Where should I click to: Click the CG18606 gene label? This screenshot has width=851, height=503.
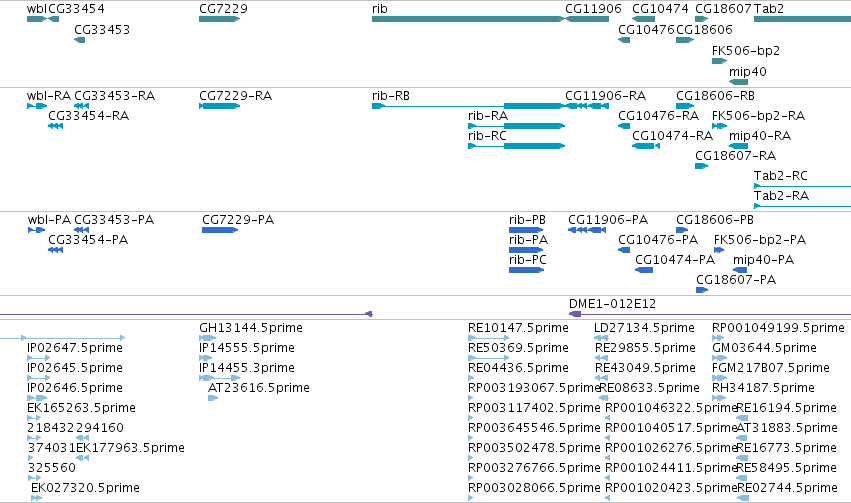[704, 29]
